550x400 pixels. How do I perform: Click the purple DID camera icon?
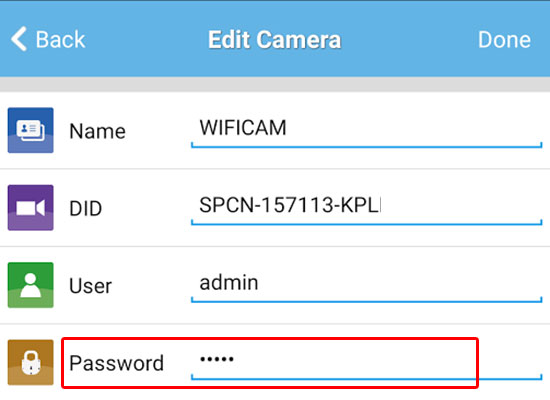[31, 208]
